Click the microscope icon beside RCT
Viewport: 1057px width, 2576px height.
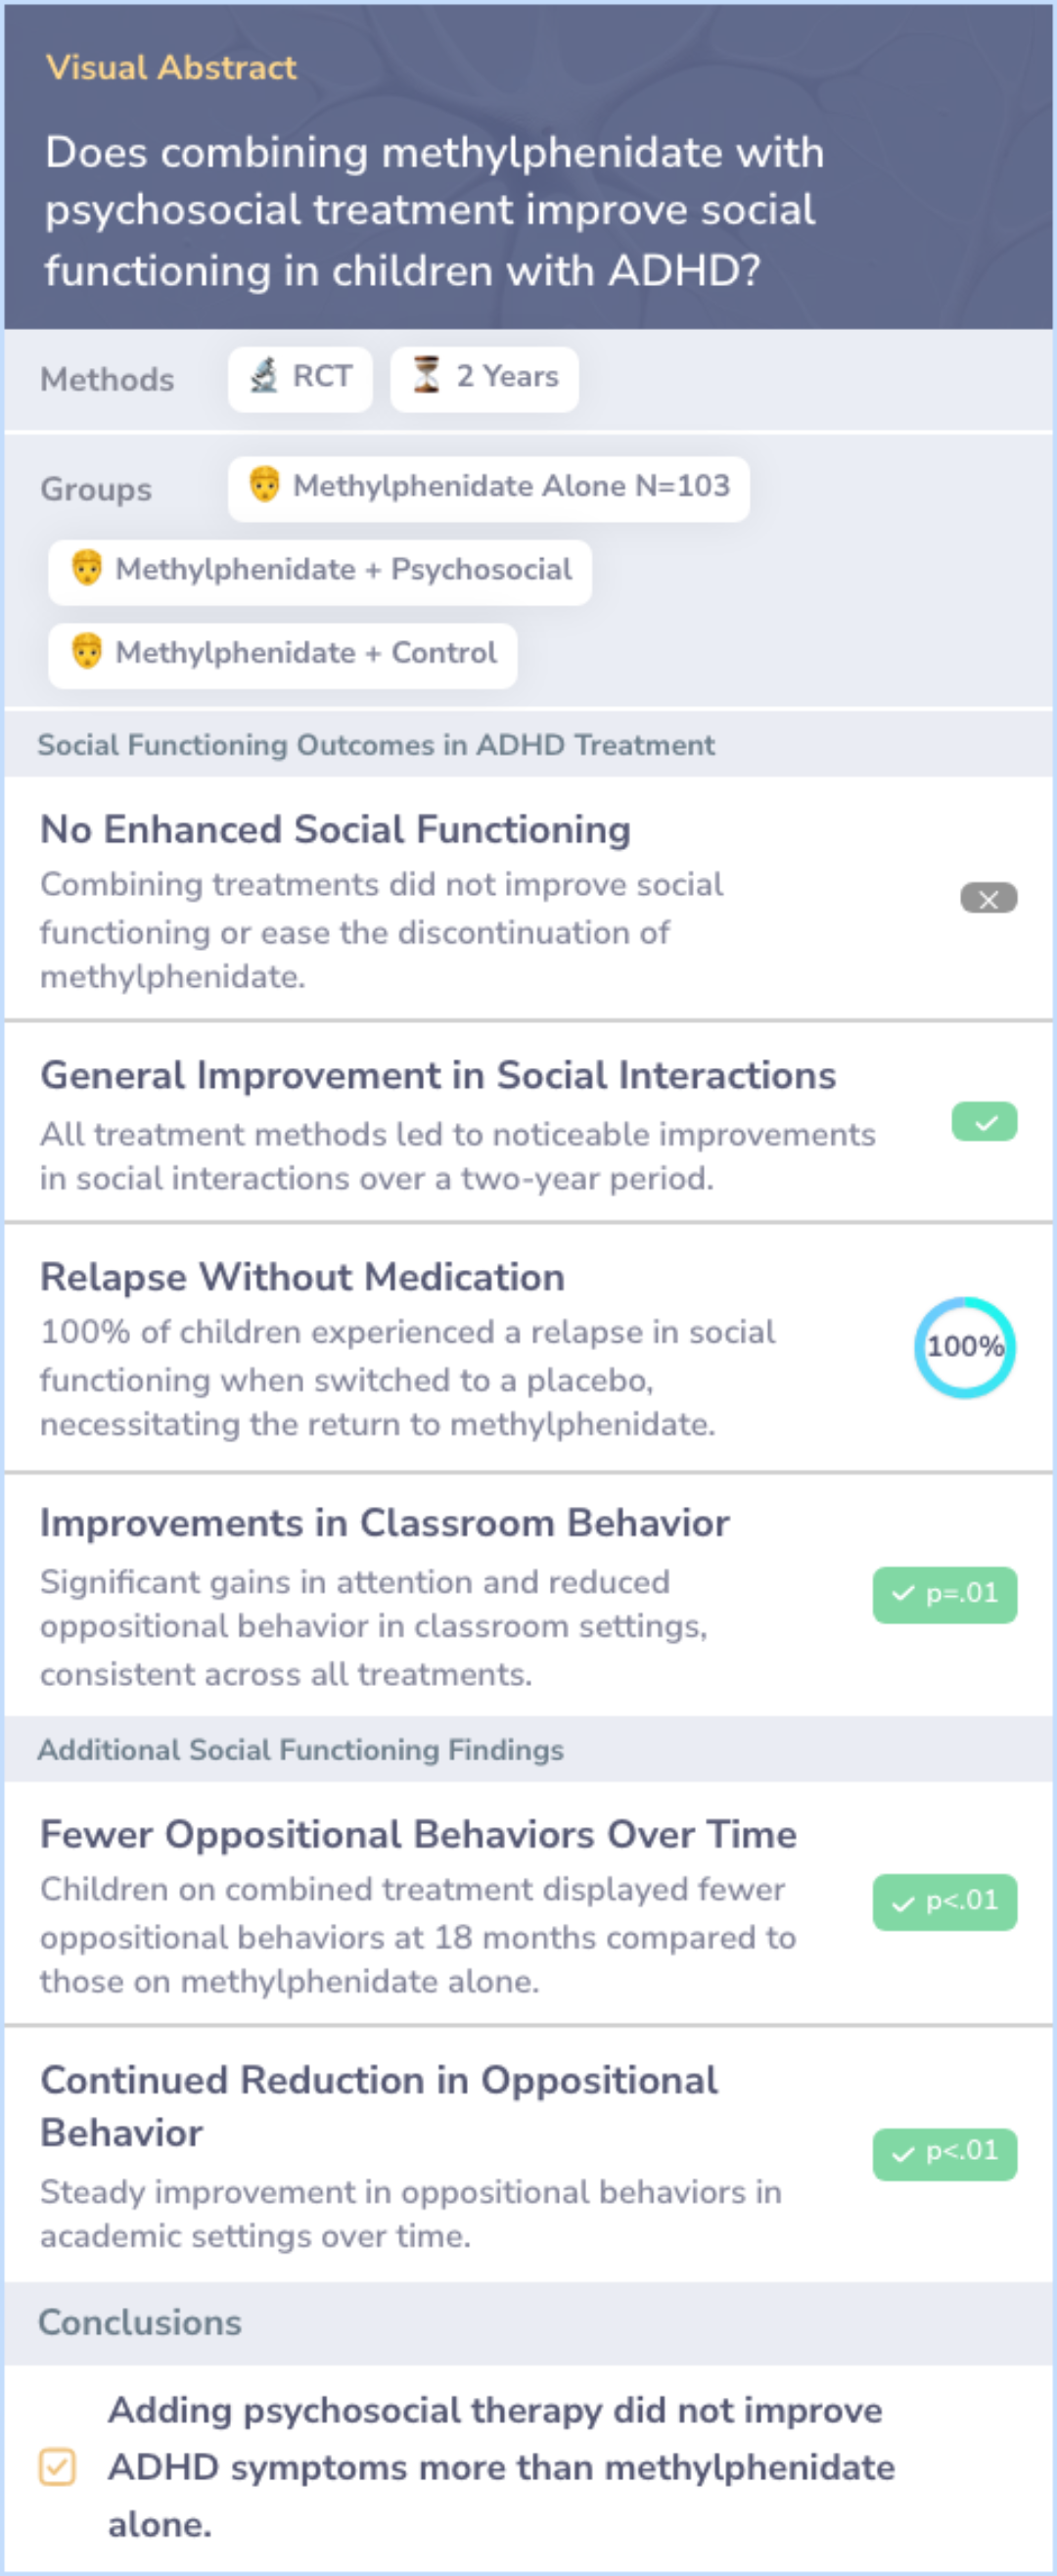coord(264,376)
